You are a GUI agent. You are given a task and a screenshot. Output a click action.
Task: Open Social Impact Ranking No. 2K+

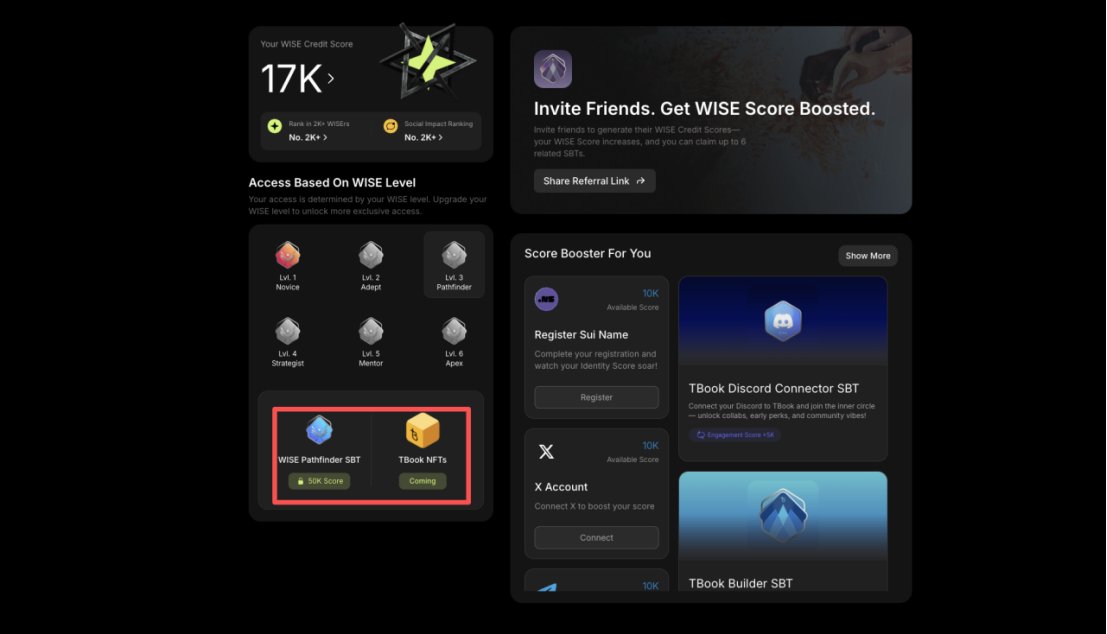tap(424, 138)
